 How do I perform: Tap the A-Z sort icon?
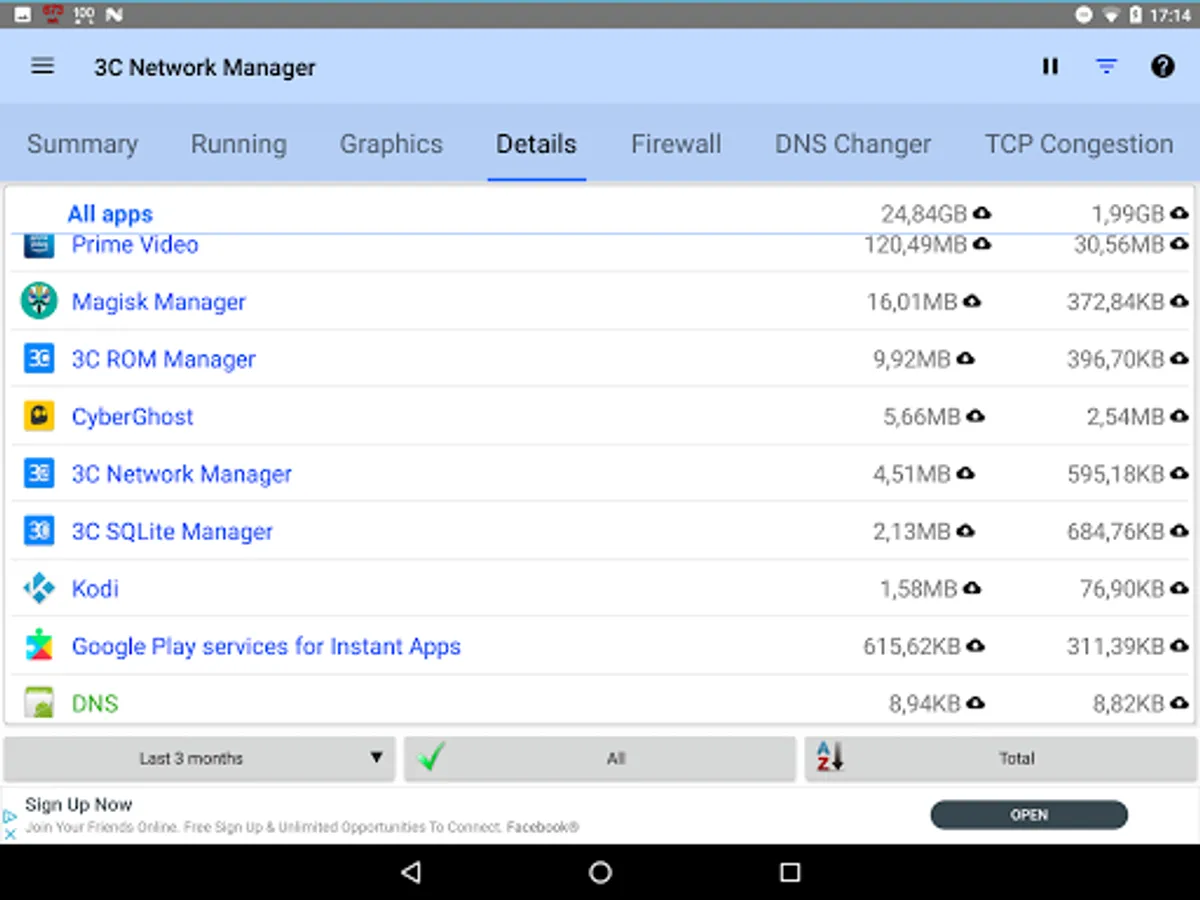tap(830, 757)
